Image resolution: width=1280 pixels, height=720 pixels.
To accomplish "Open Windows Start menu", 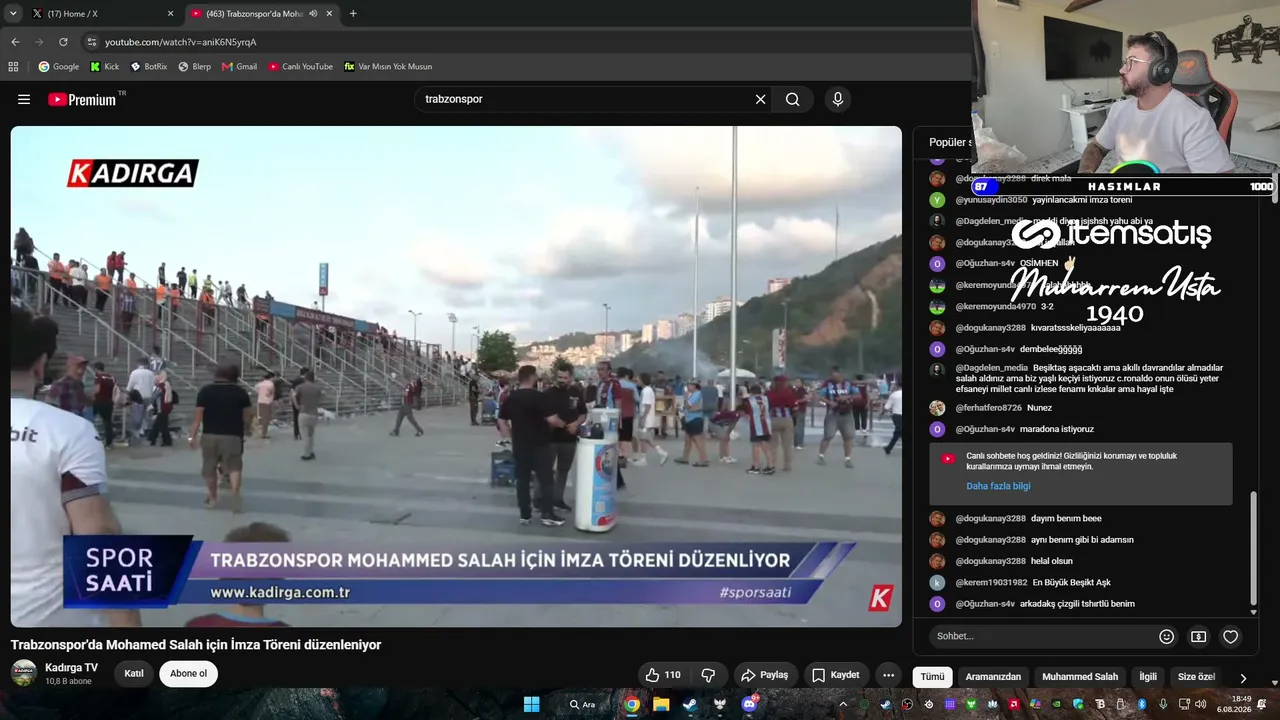I will pyautogui.click(x=531, y=704).
